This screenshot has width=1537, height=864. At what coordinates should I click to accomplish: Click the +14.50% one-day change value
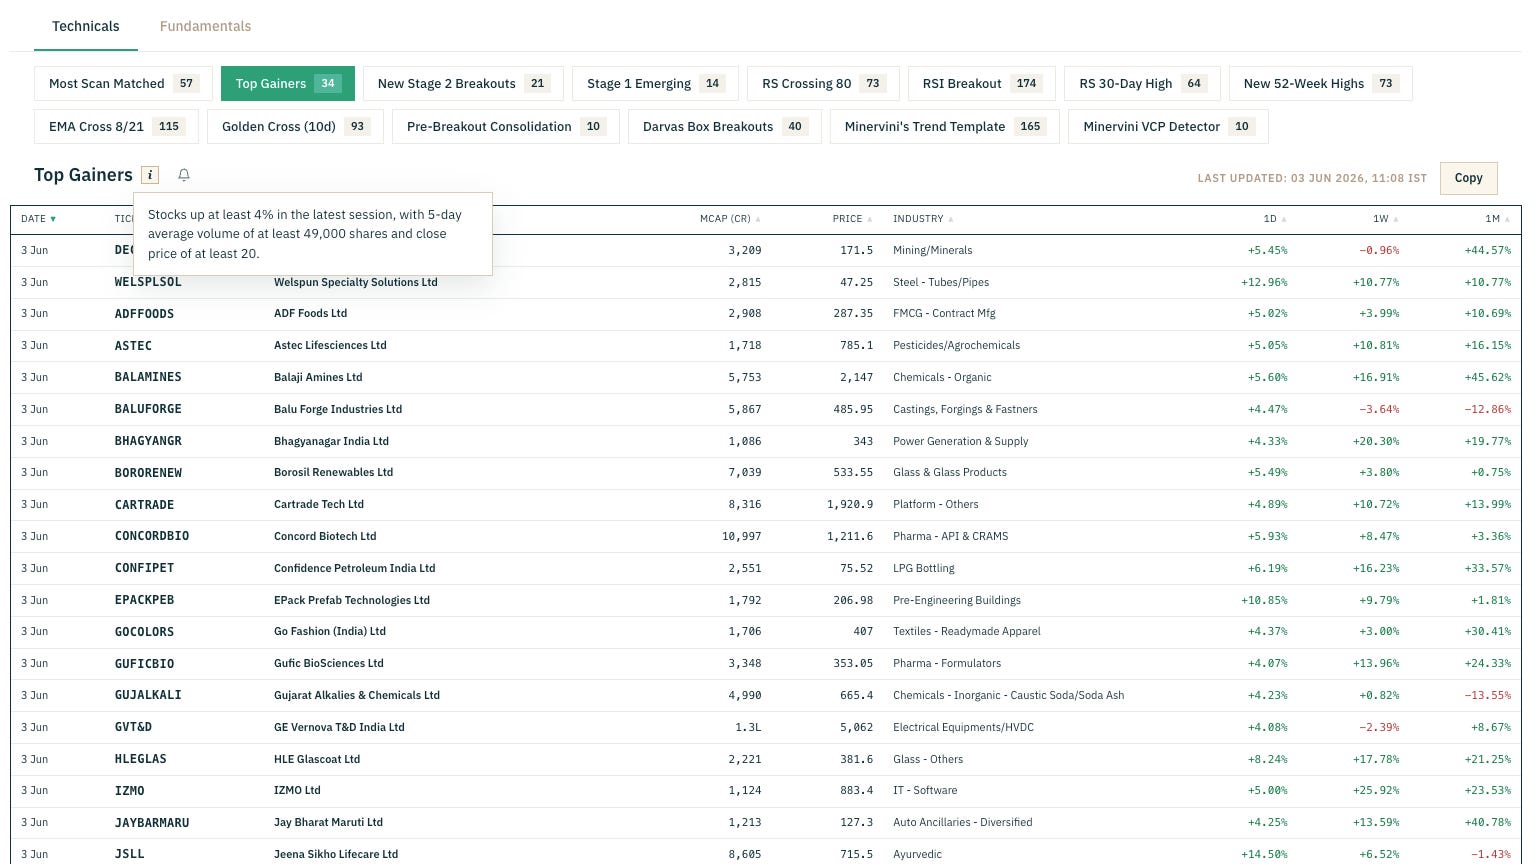point(1264,854)
